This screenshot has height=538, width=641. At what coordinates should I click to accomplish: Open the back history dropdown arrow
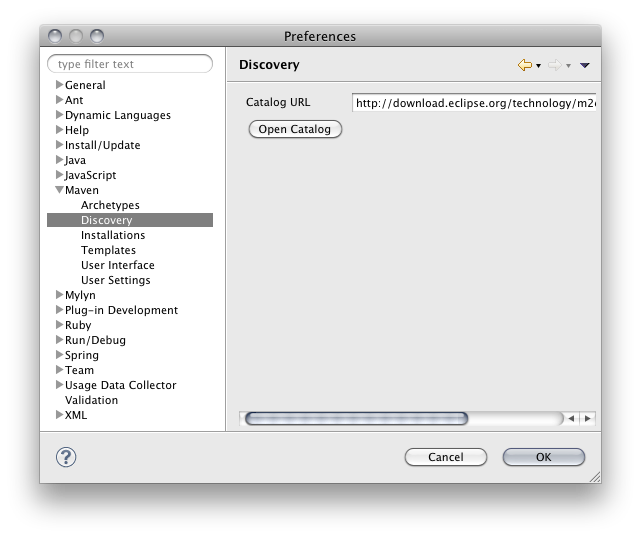pos(538,66)
